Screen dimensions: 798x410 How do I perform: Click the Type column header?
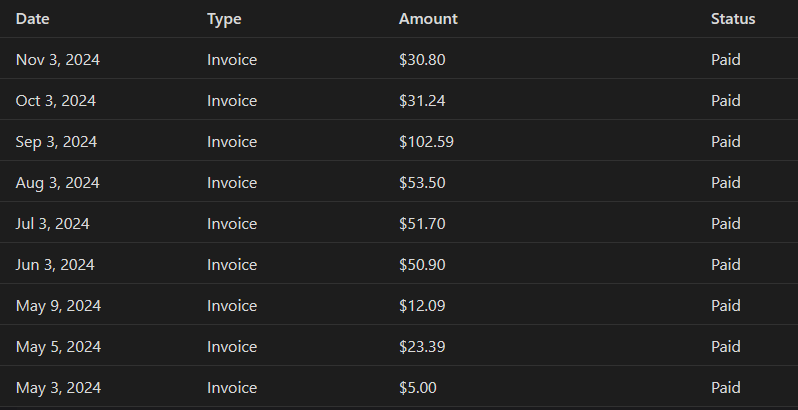(x=224, y=18)
